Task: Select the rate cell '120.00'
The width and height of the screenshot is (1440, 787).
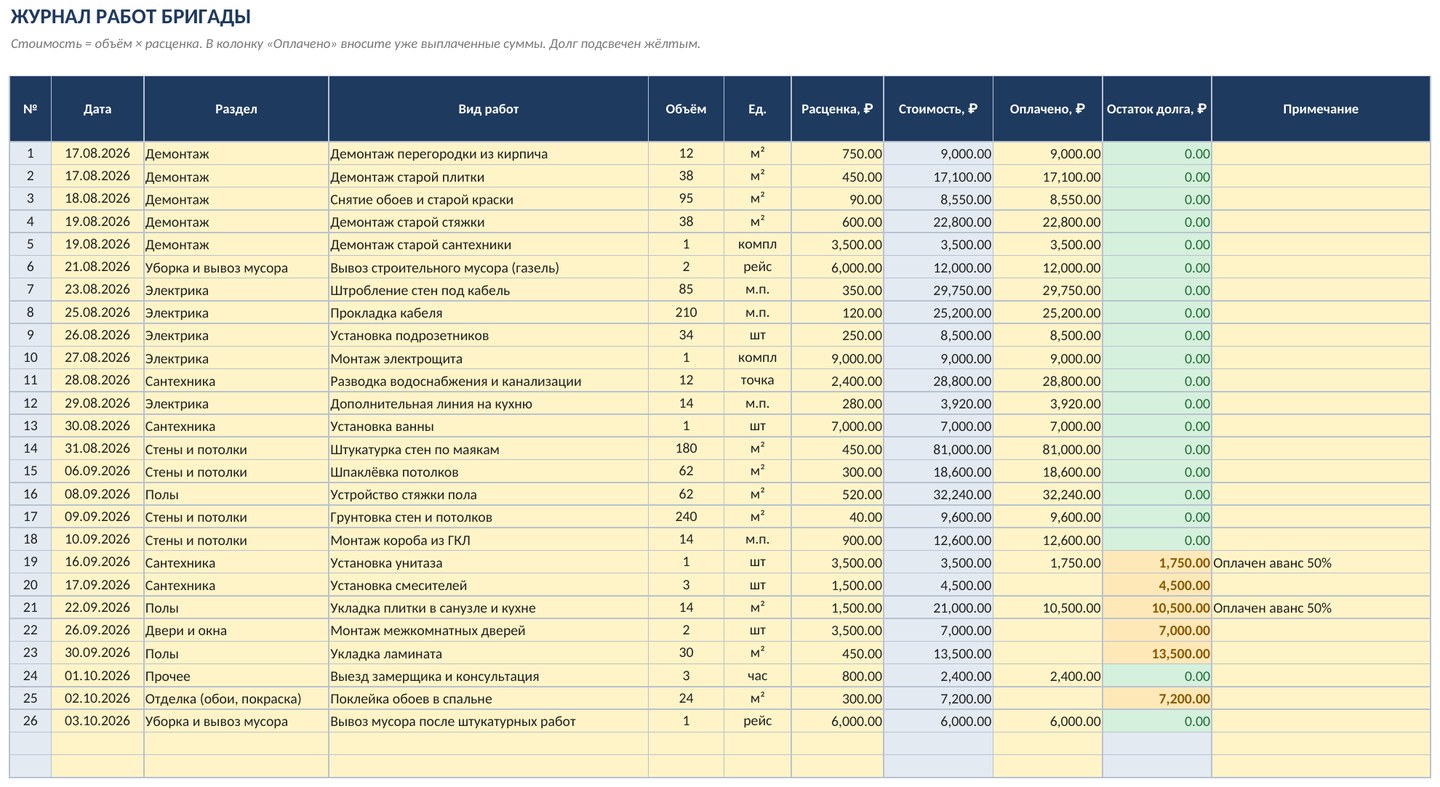Action: [837, 313]
